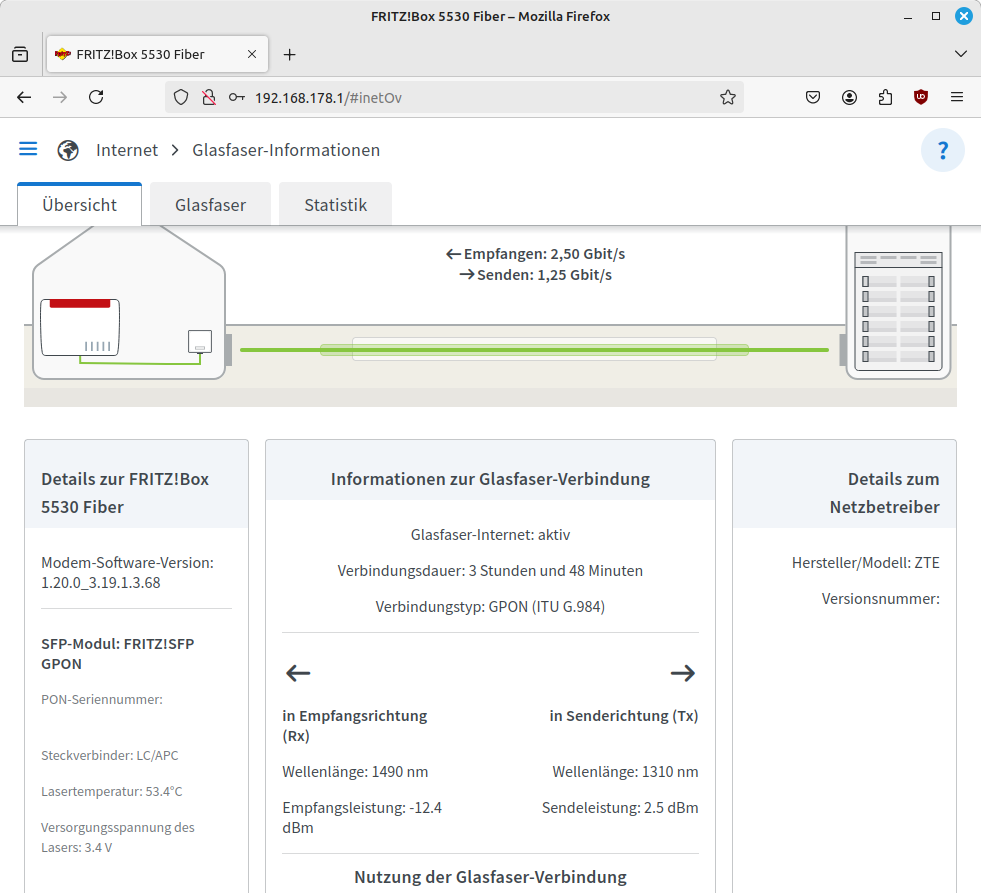The width and height of the screenshot is (981, 893).
Task: Open the Pocket save icon
Action: click(x=813, y=97)
